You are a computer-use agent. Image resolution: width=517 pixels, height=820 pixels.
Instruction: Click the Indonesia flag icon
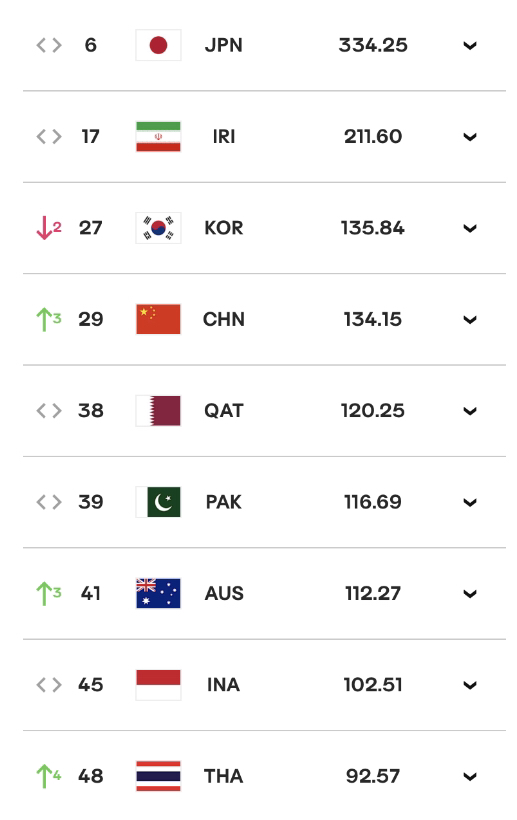pyautogui.click(x=158, y=685)
